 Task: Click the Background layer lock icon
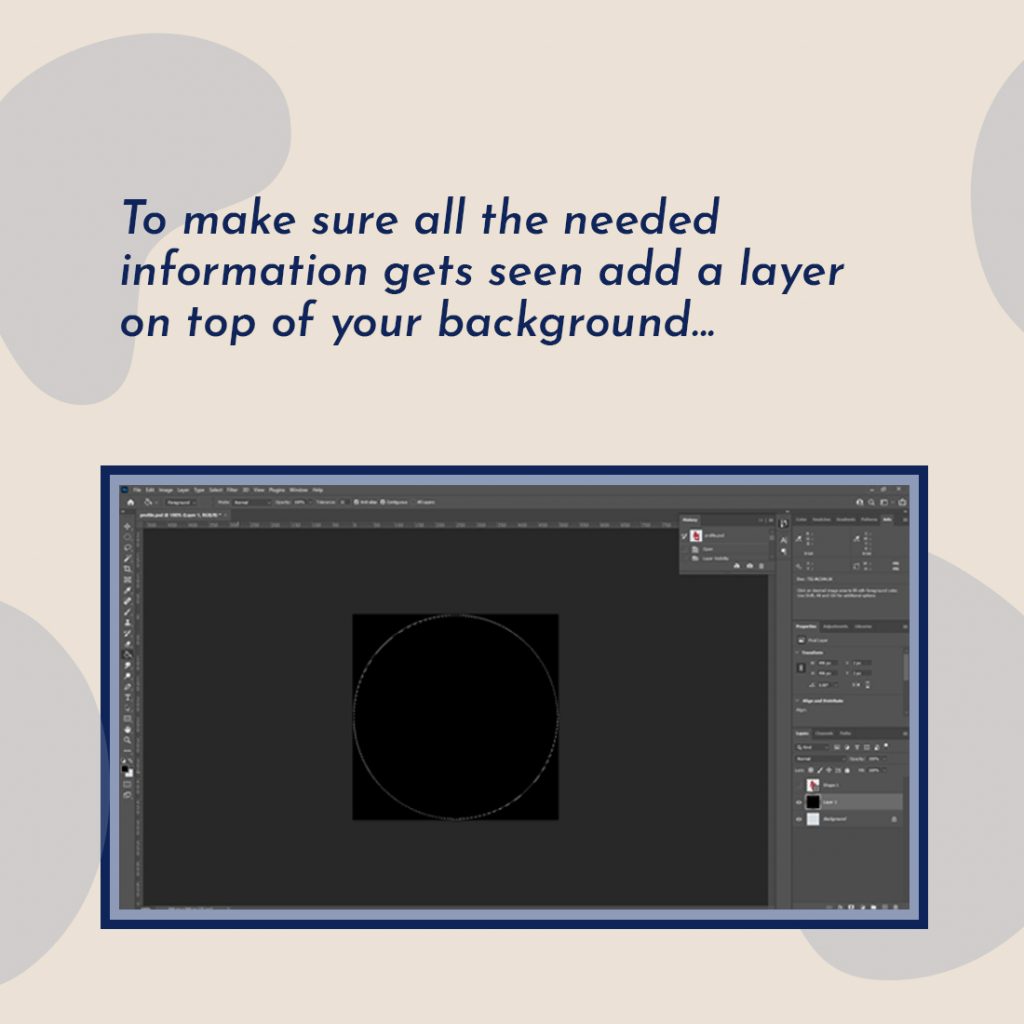tap(894, 819)
